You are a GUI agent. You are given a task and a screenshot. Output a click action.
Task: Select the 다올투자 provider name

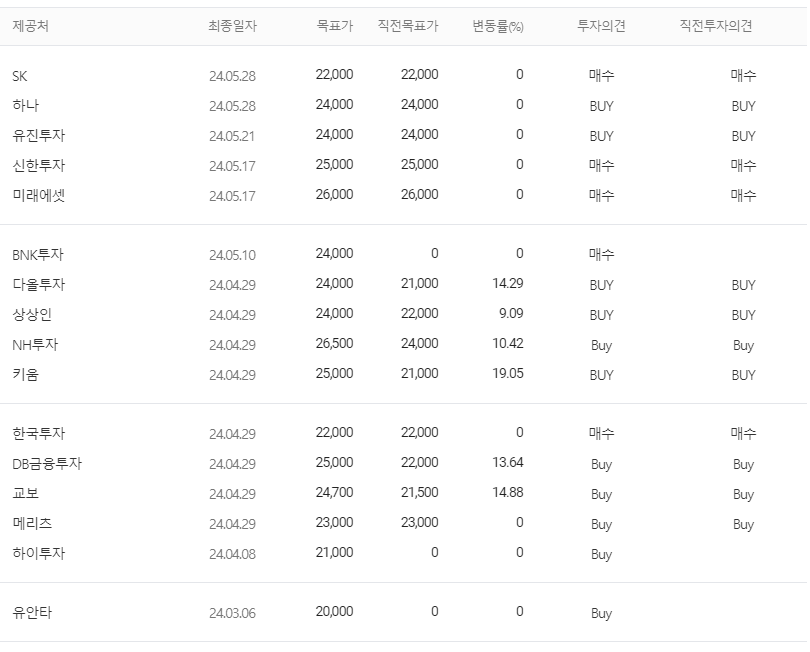[x=39, y=285]
